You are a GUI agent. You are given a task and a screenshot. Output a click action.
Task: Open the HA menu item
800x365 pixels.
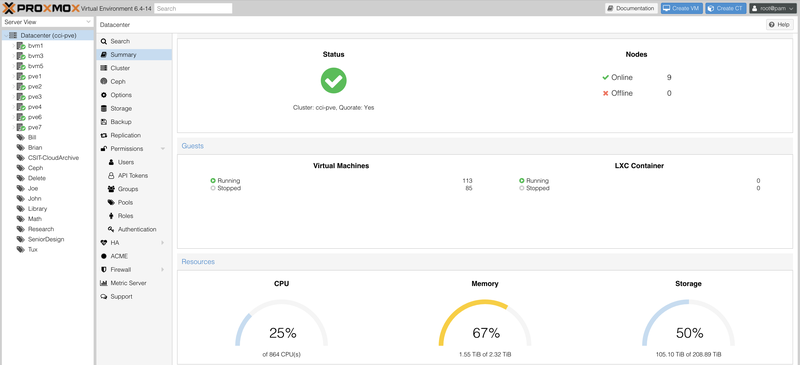coord(134,243)
